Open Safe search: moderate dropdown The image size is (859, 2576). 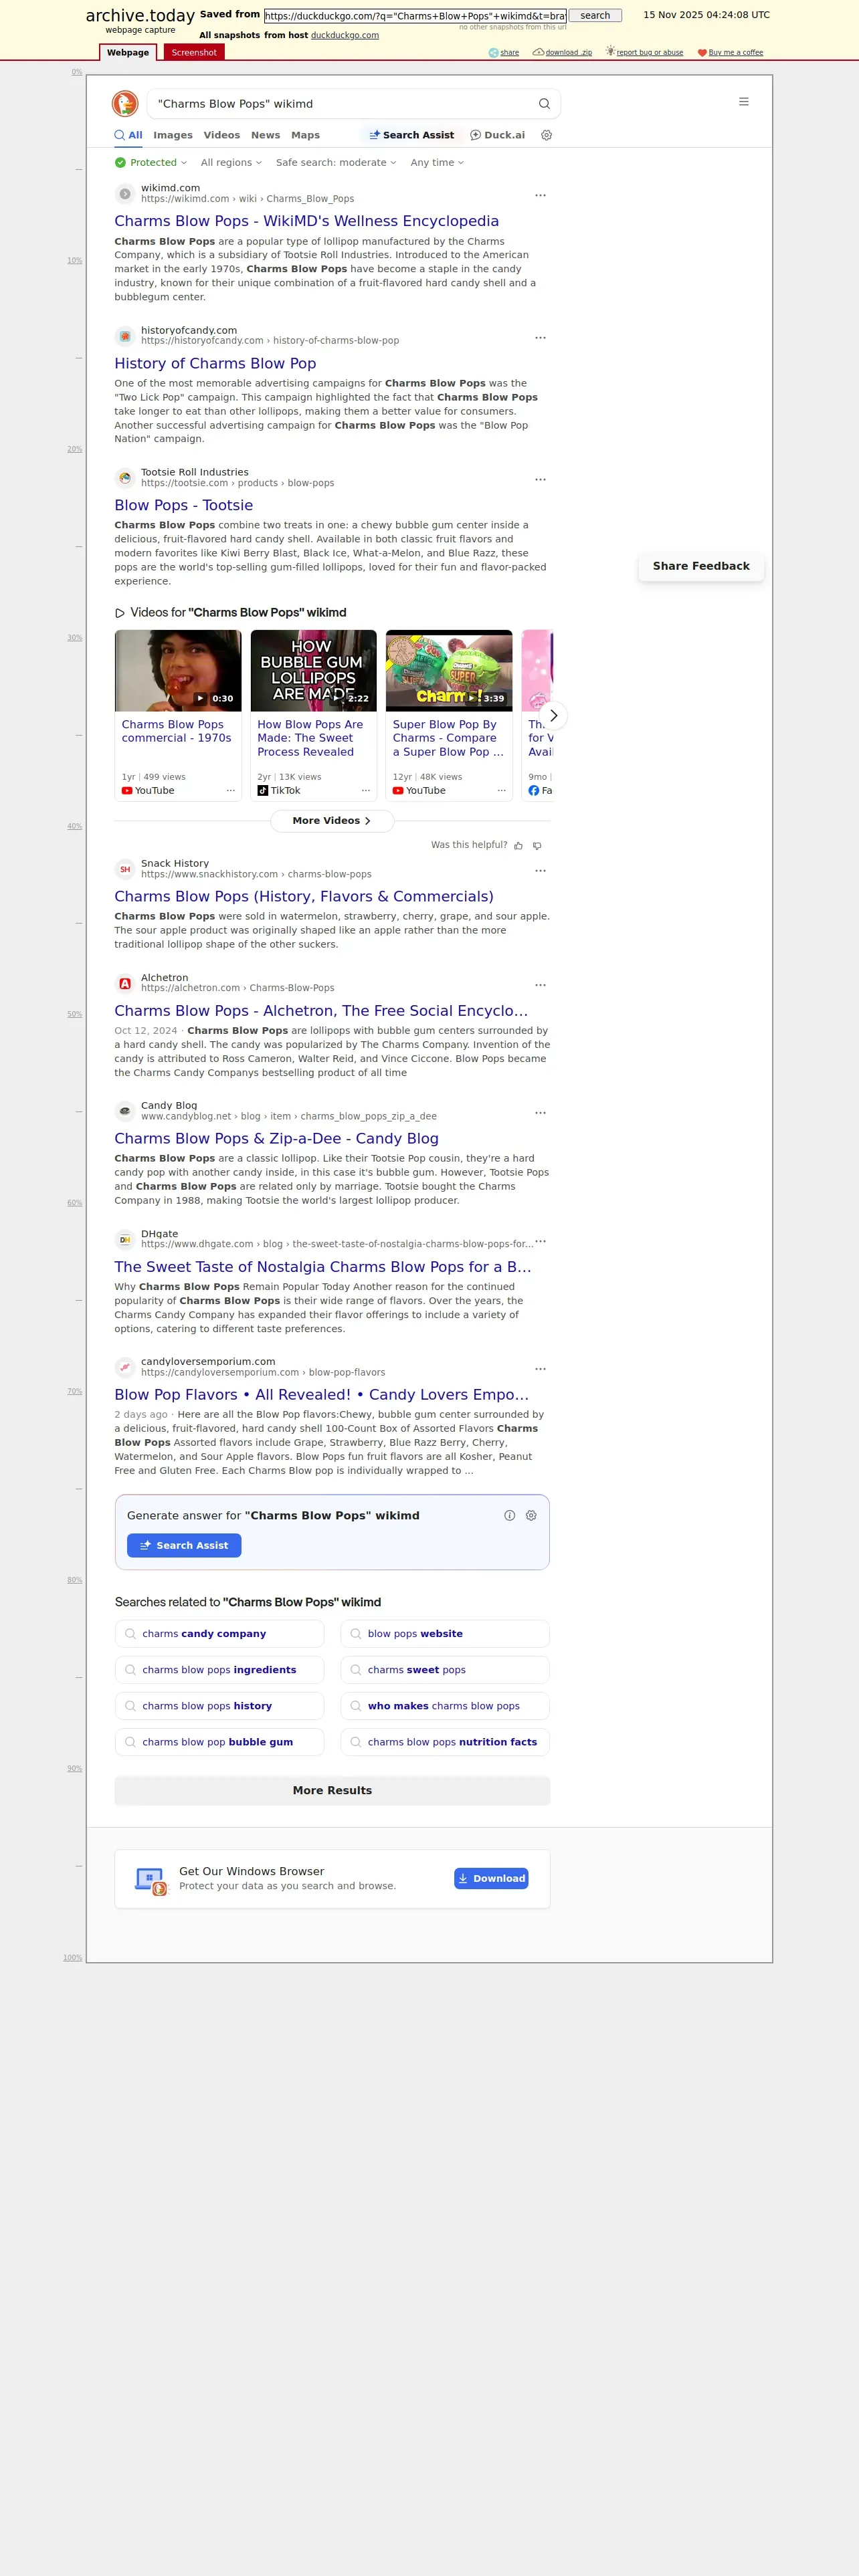coord(336,163)
